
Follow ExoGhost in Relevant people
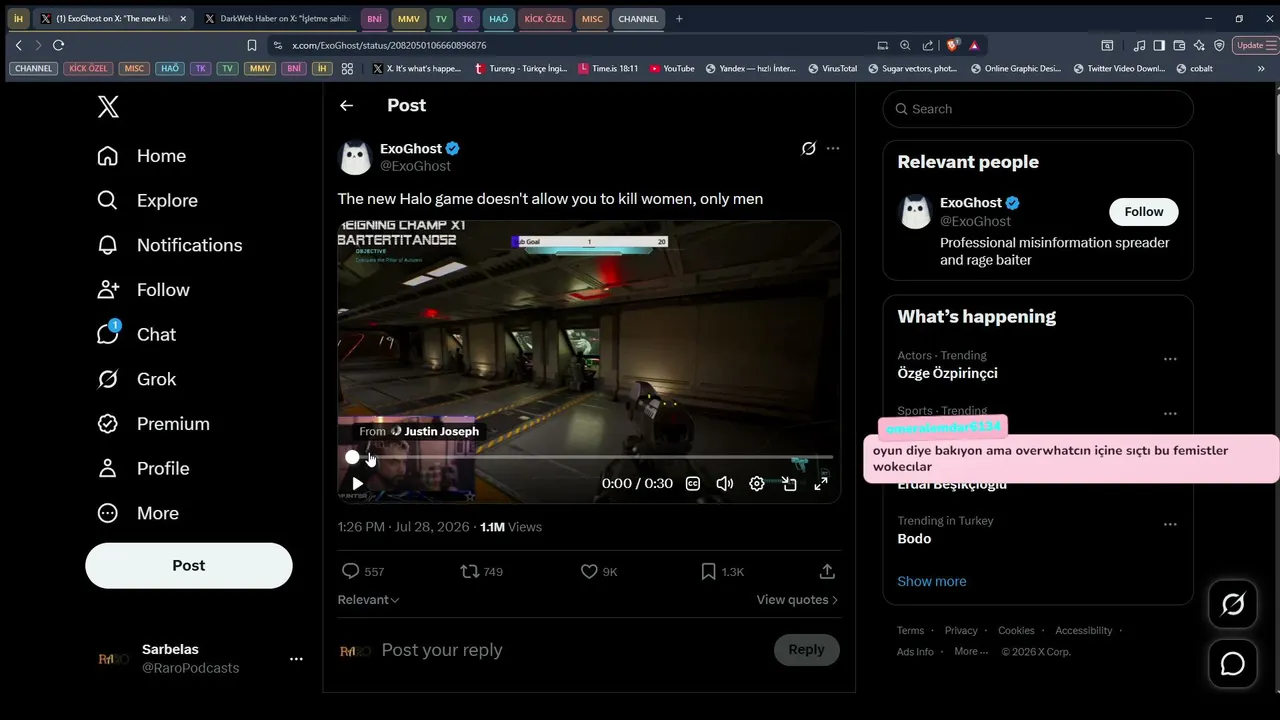[1144, 212]
